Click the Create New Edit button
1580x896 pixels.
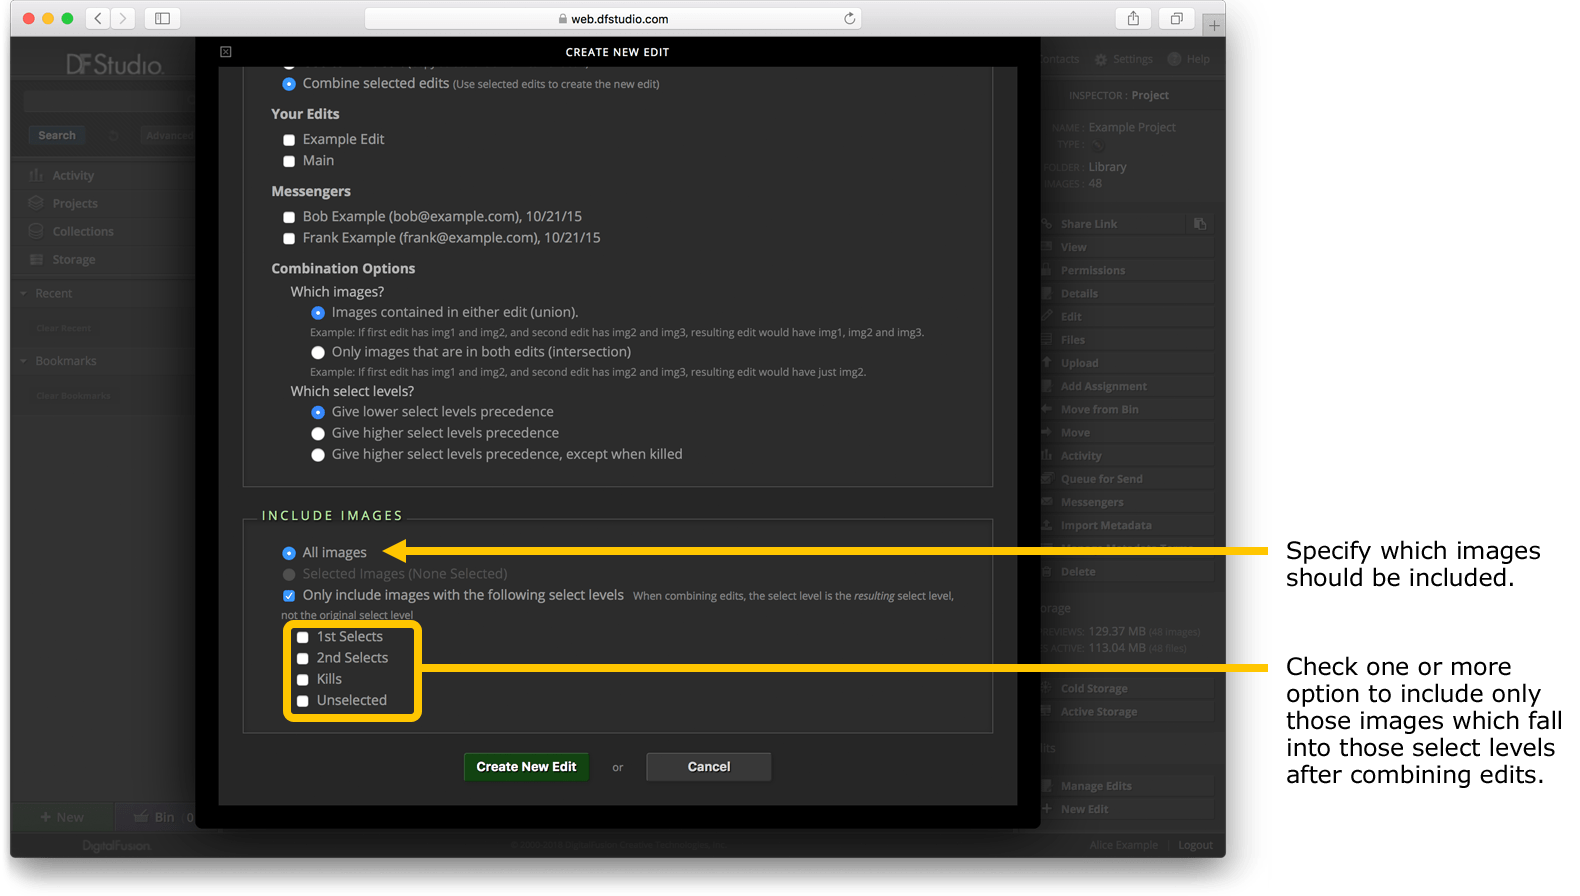526,767
